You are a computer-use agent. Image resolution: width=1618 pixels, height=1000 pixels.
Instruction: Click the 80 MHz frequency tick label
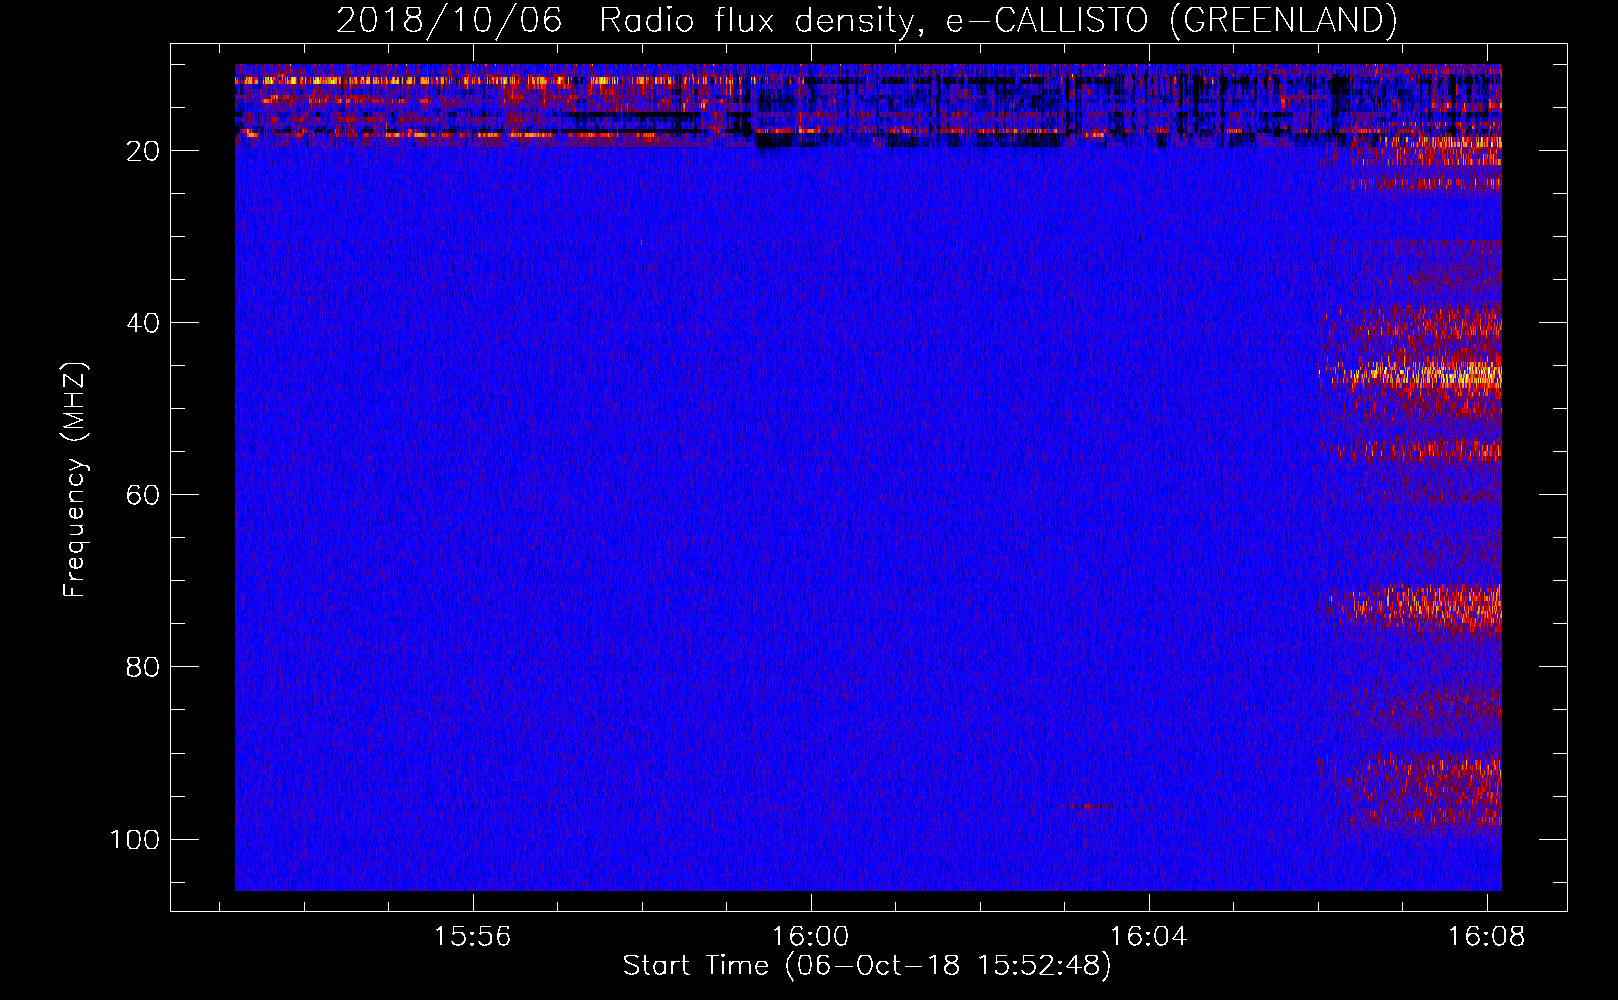point(143,667)
